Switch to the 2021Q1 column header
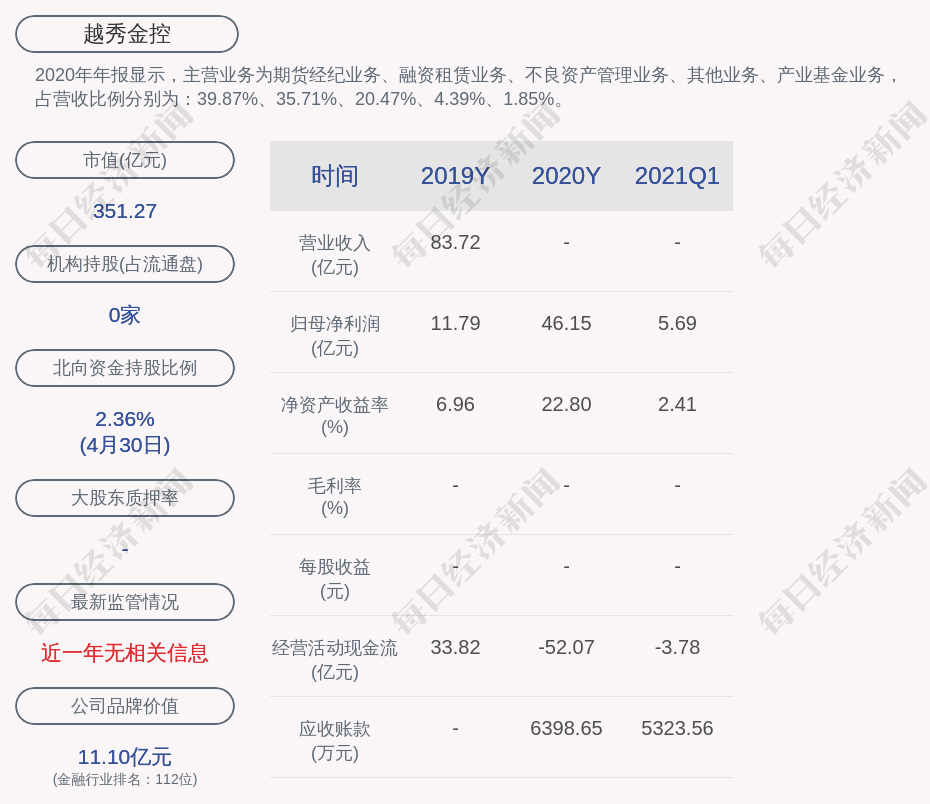This screenshot has width=930, height=804. (x=677, y=176)
